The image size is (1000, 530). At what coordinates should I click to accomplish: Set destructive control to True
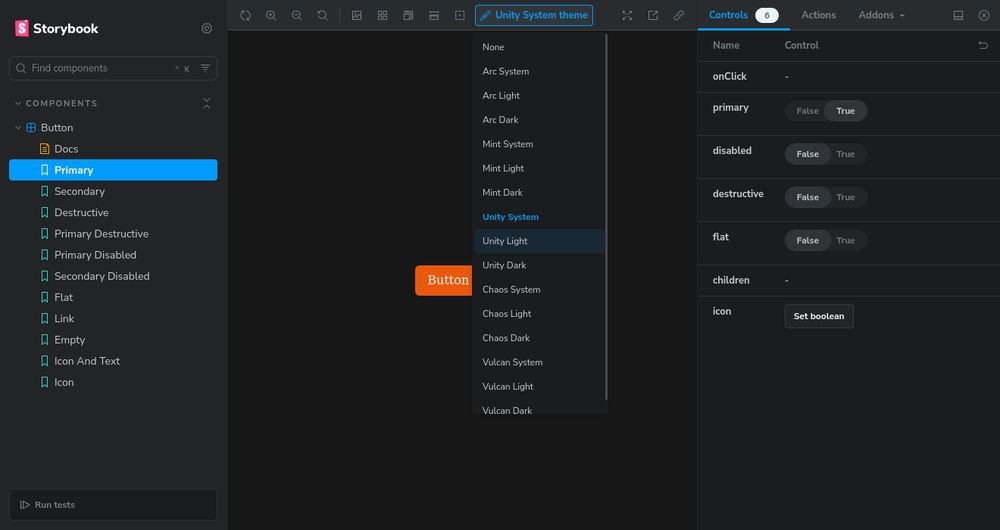click(x=846, y=198)
